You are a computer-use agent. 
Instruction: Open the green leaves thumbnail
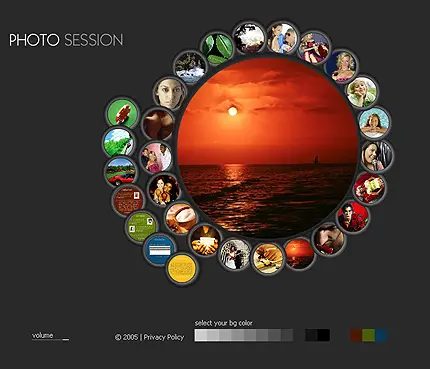coord(218,48)
